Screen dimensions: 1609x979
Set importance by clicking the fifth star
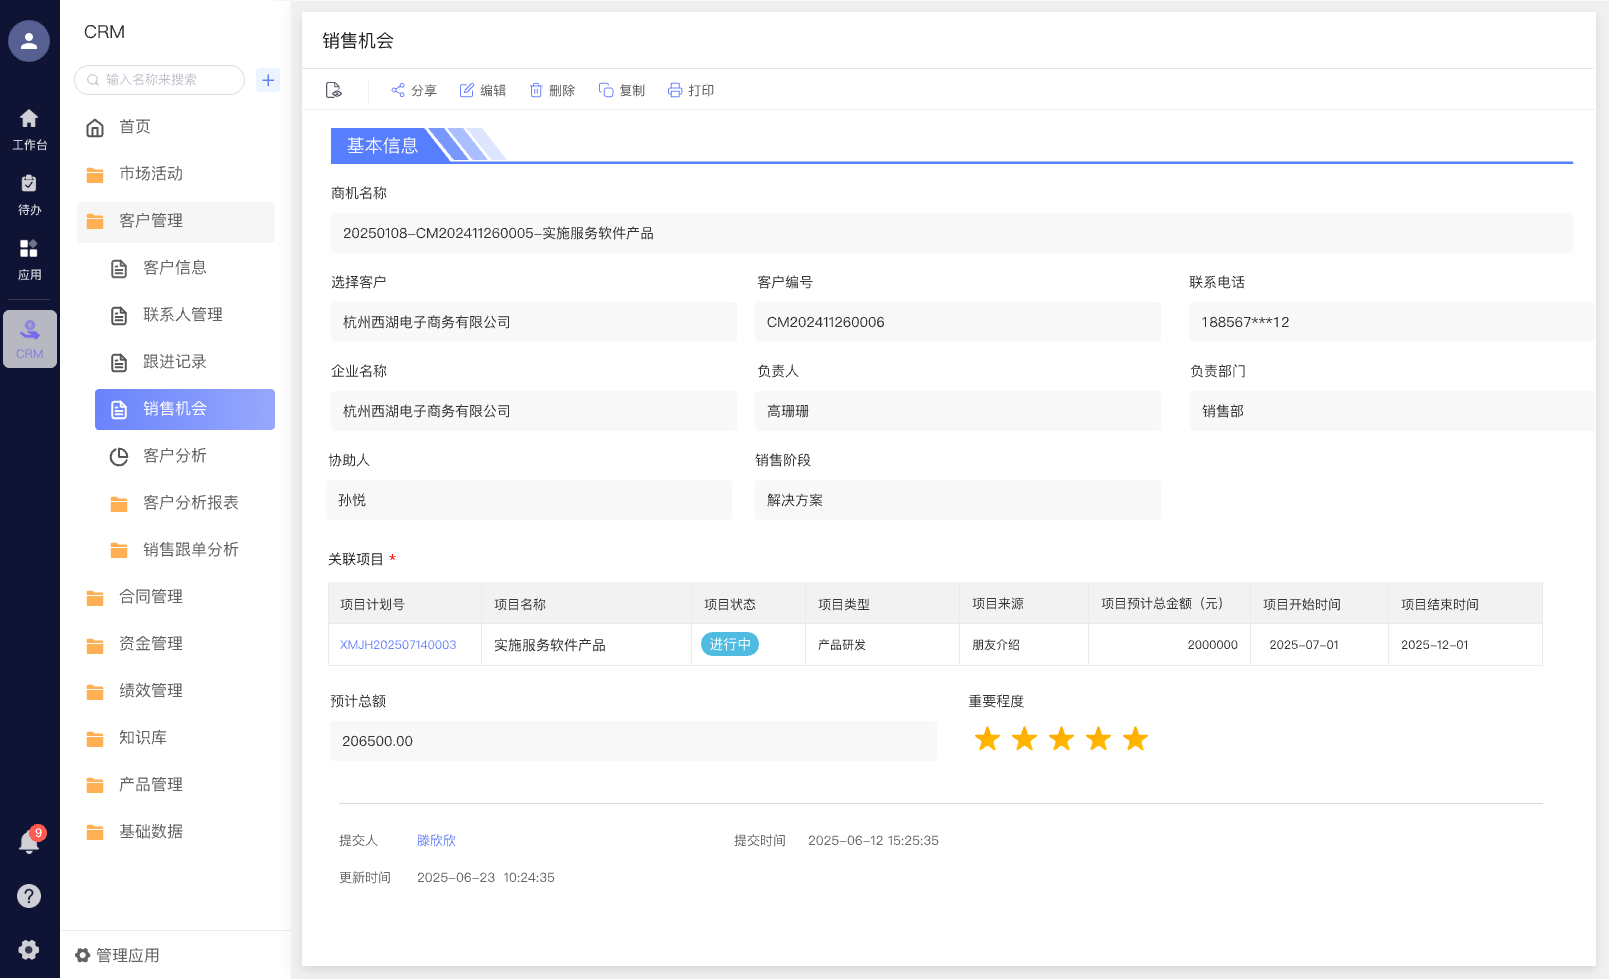(1135, 739)
